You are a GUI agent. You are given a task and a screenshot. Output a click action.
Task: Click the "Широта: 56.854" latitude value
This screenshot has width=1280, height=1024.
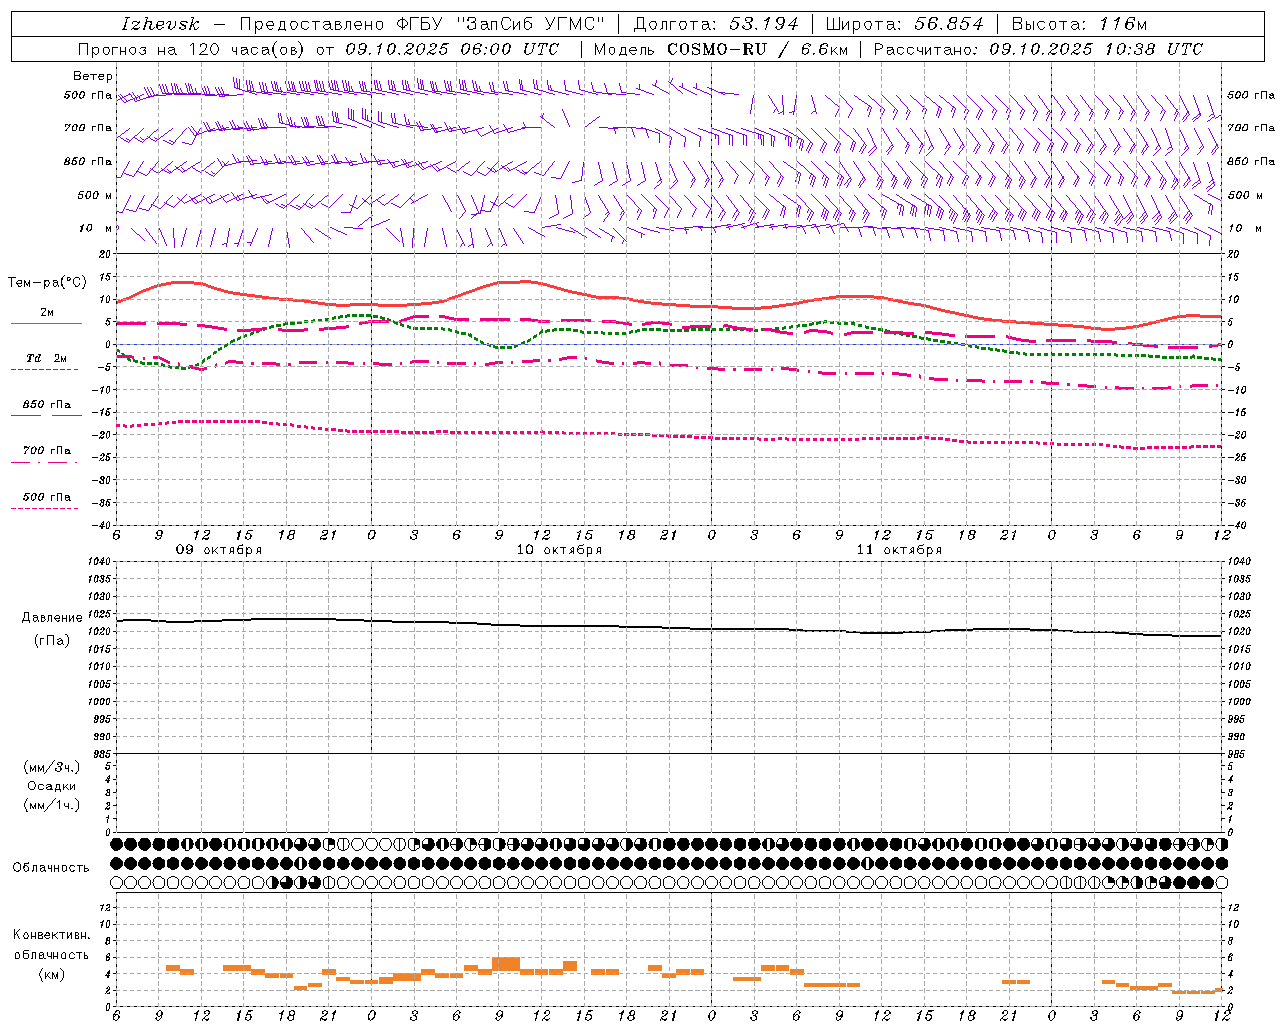pyautogui.click(x=905, y=24)
